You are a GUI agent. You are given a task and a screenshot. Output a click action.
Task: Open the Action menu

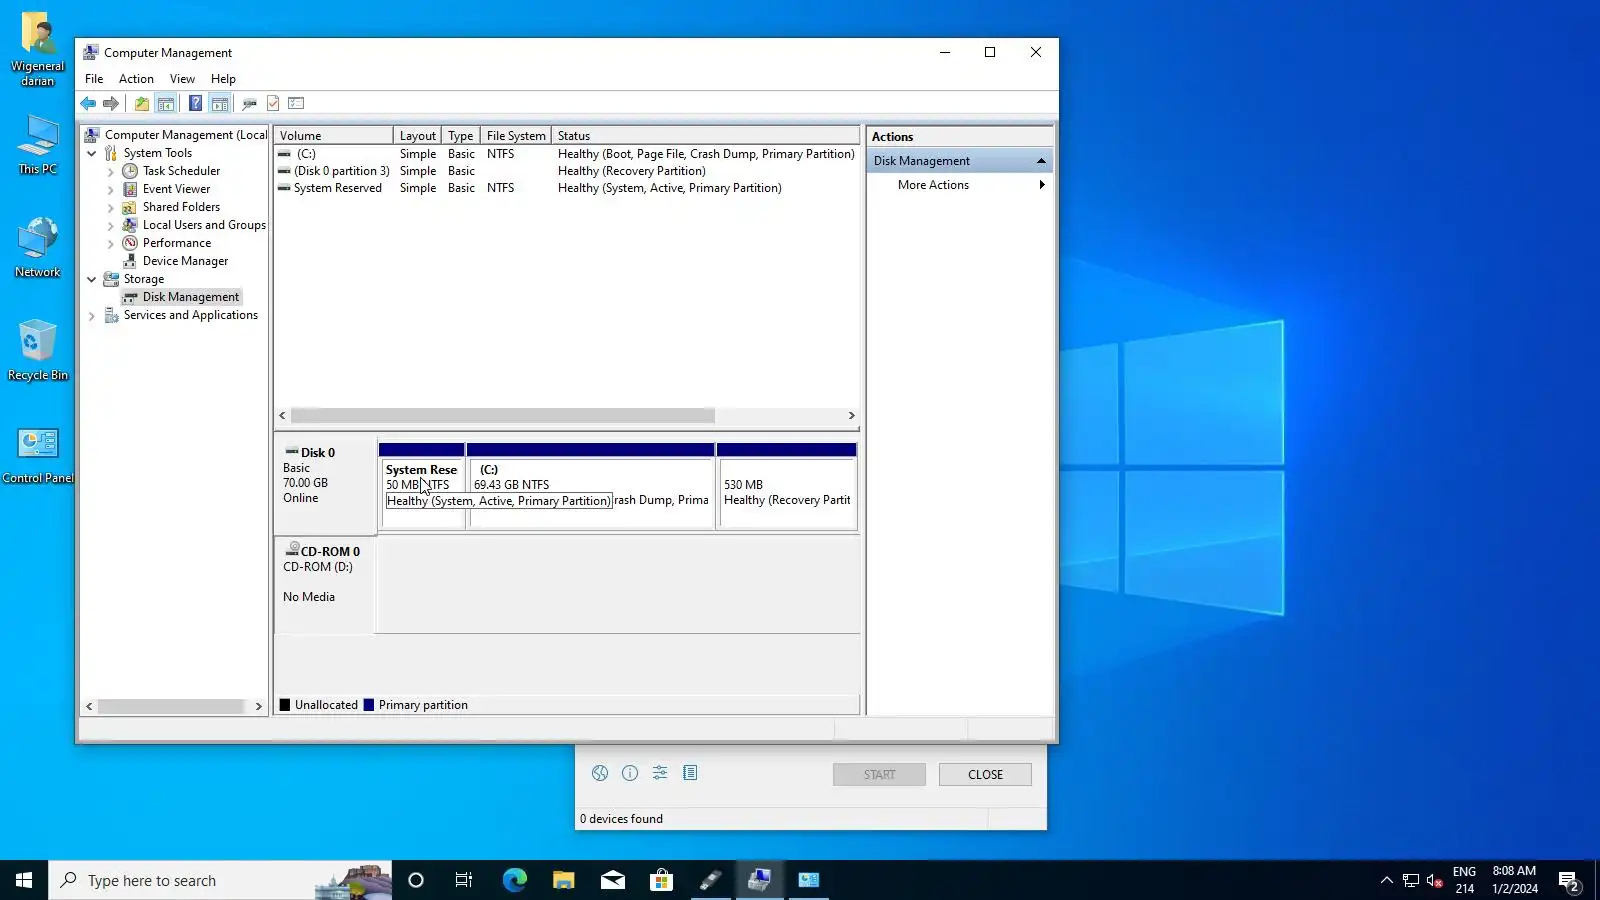136,79
